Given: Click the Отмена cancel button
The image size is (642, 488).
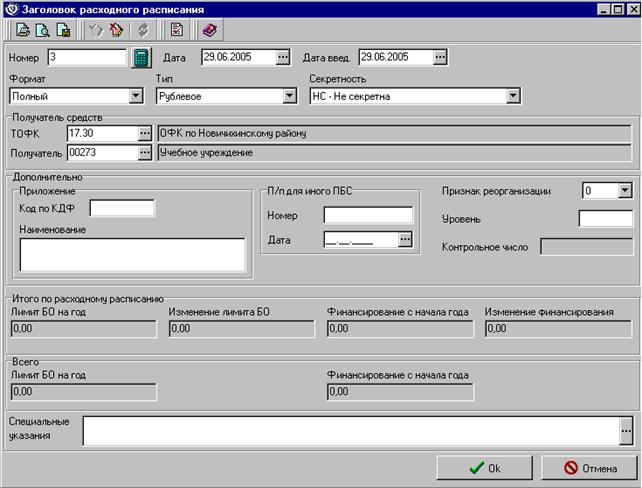Looking at the screenshot, I should pyautogui.click(x=590, y=468).
